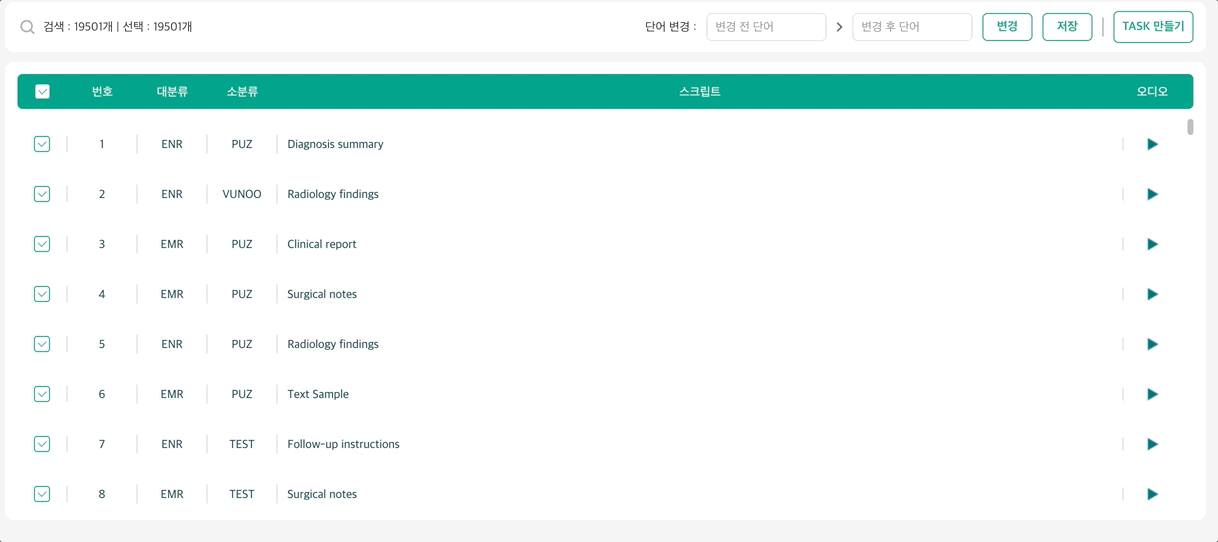Click the 단어 변경 label
The width and height of the screenshot is (1218, 542).
coord(670,27)
